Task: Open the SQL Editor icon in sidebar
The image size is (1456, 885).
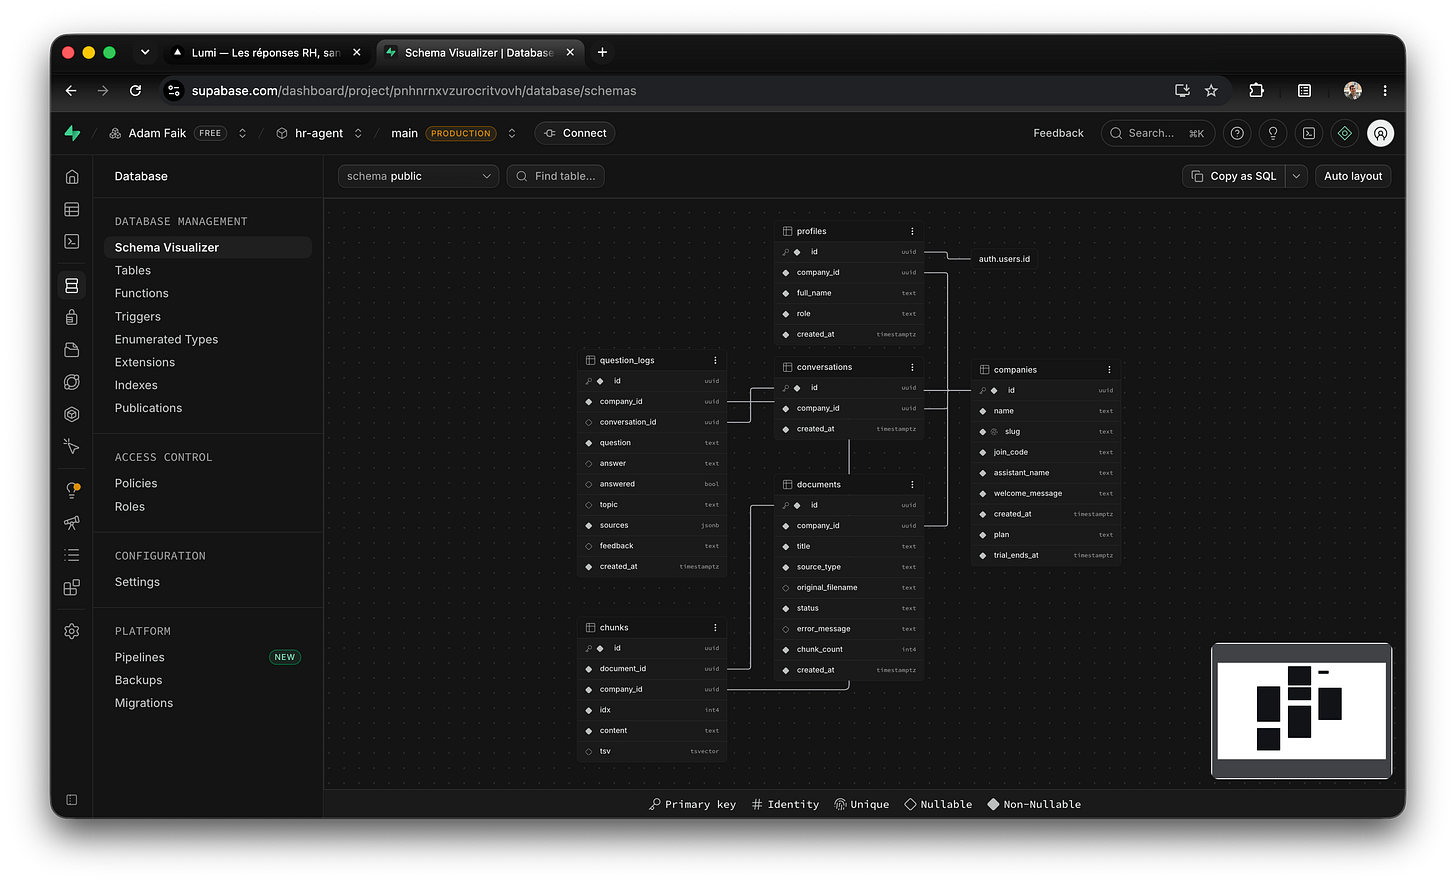Action: [x=72, y=241]
